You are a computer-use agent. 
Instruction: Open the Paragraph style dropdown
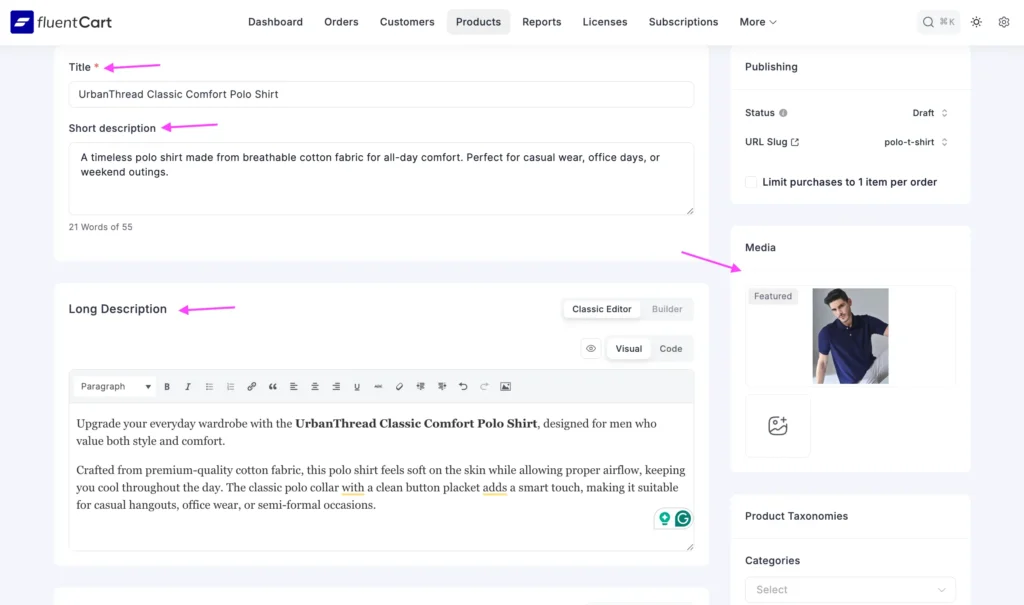[113, 386]
